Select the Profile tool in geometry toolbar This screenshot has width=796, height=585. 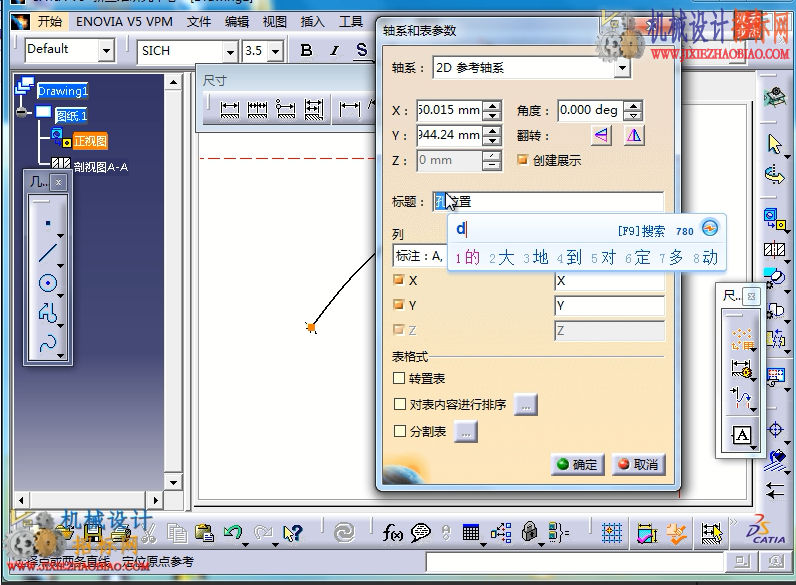[x=48, y=312]
